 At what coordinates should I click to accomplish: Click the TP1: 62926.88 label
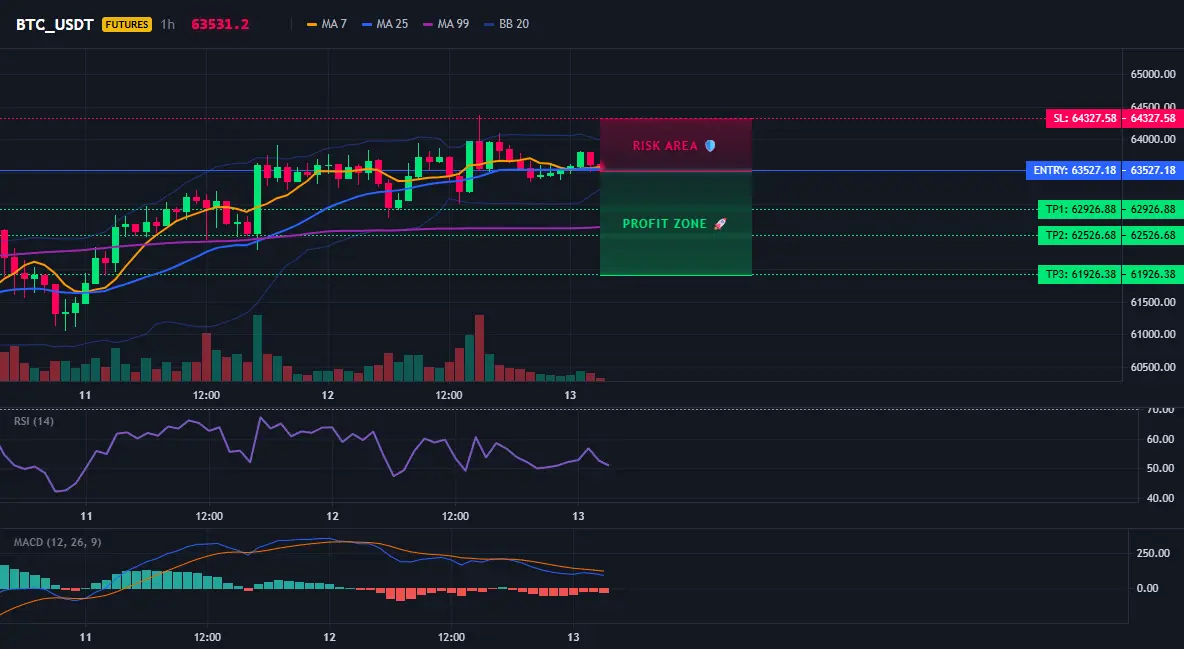(x=1080, y=209)
